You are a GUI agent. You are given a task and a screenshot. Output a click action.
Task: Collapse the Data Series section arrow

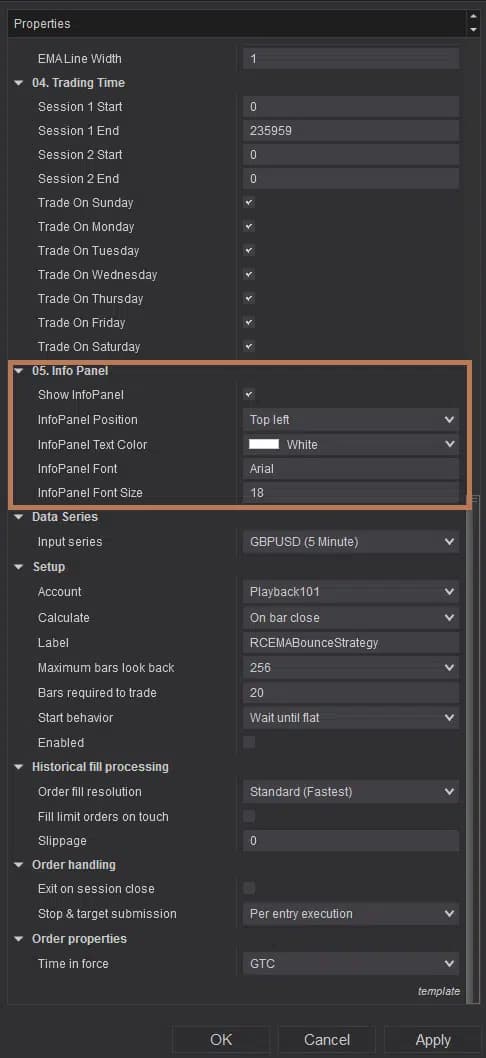coord(18,517)
